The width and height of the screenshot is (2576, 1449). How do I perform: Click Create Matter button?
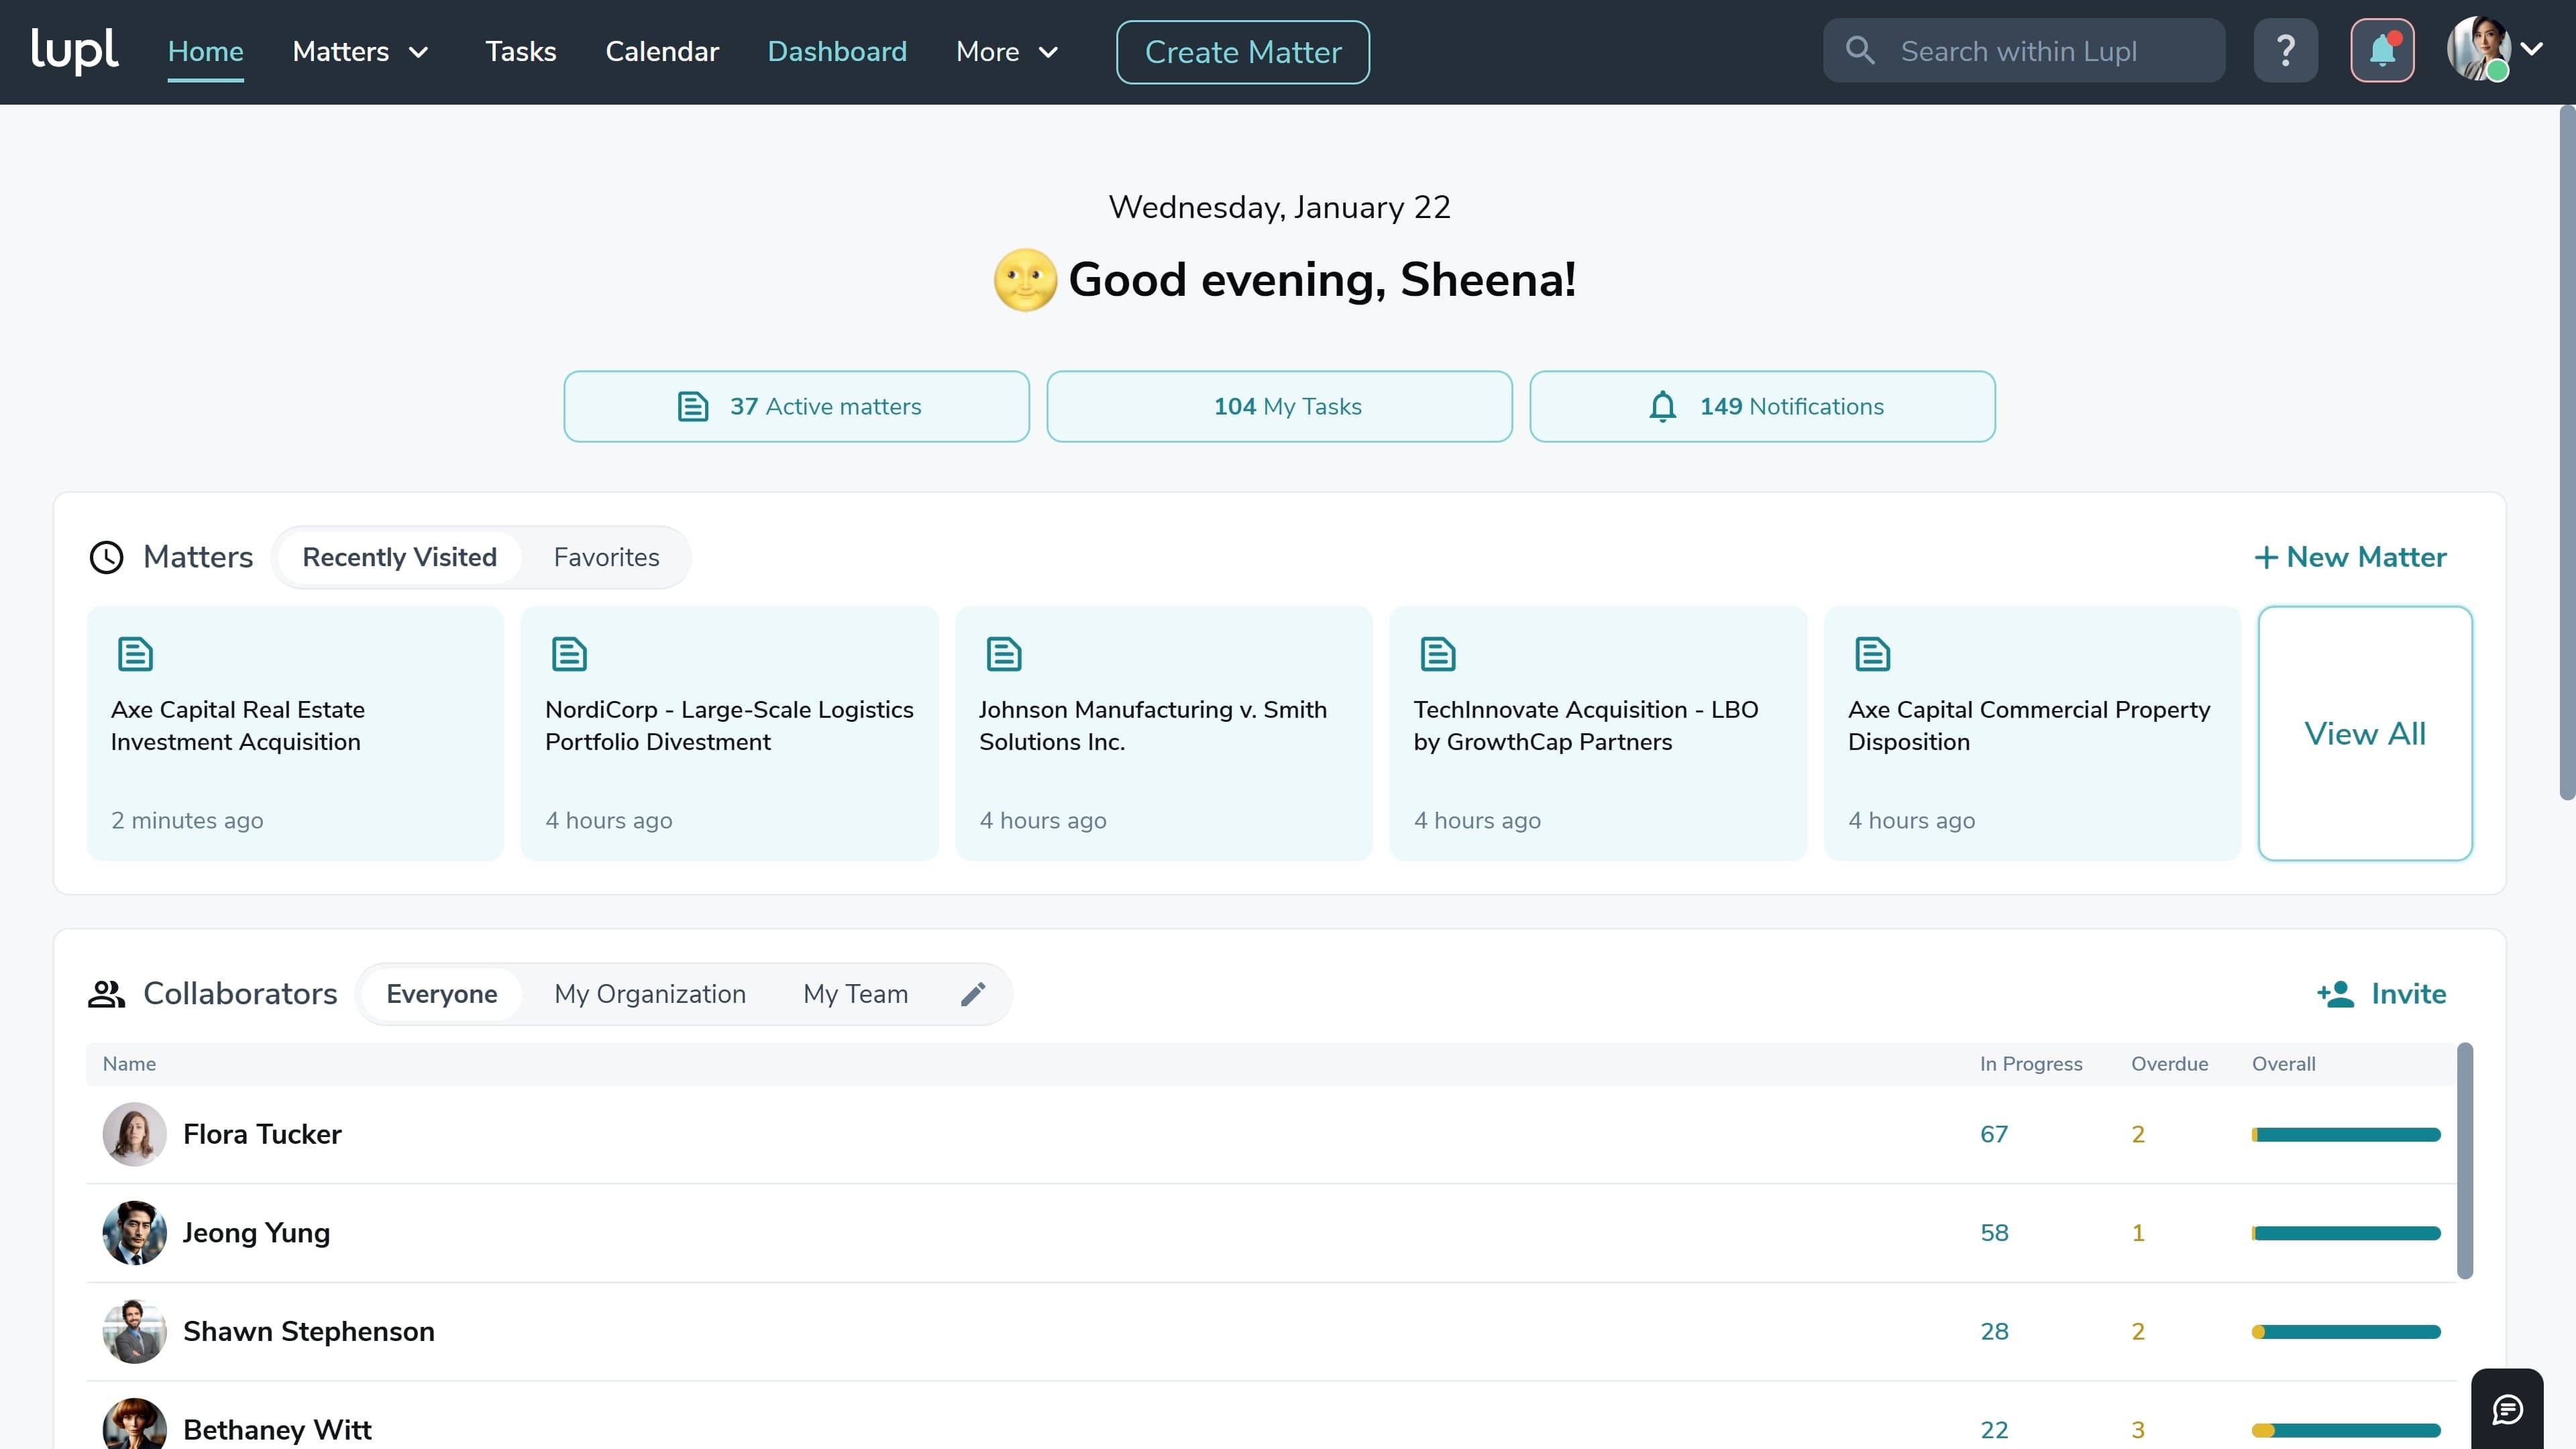click(1243, 52)
